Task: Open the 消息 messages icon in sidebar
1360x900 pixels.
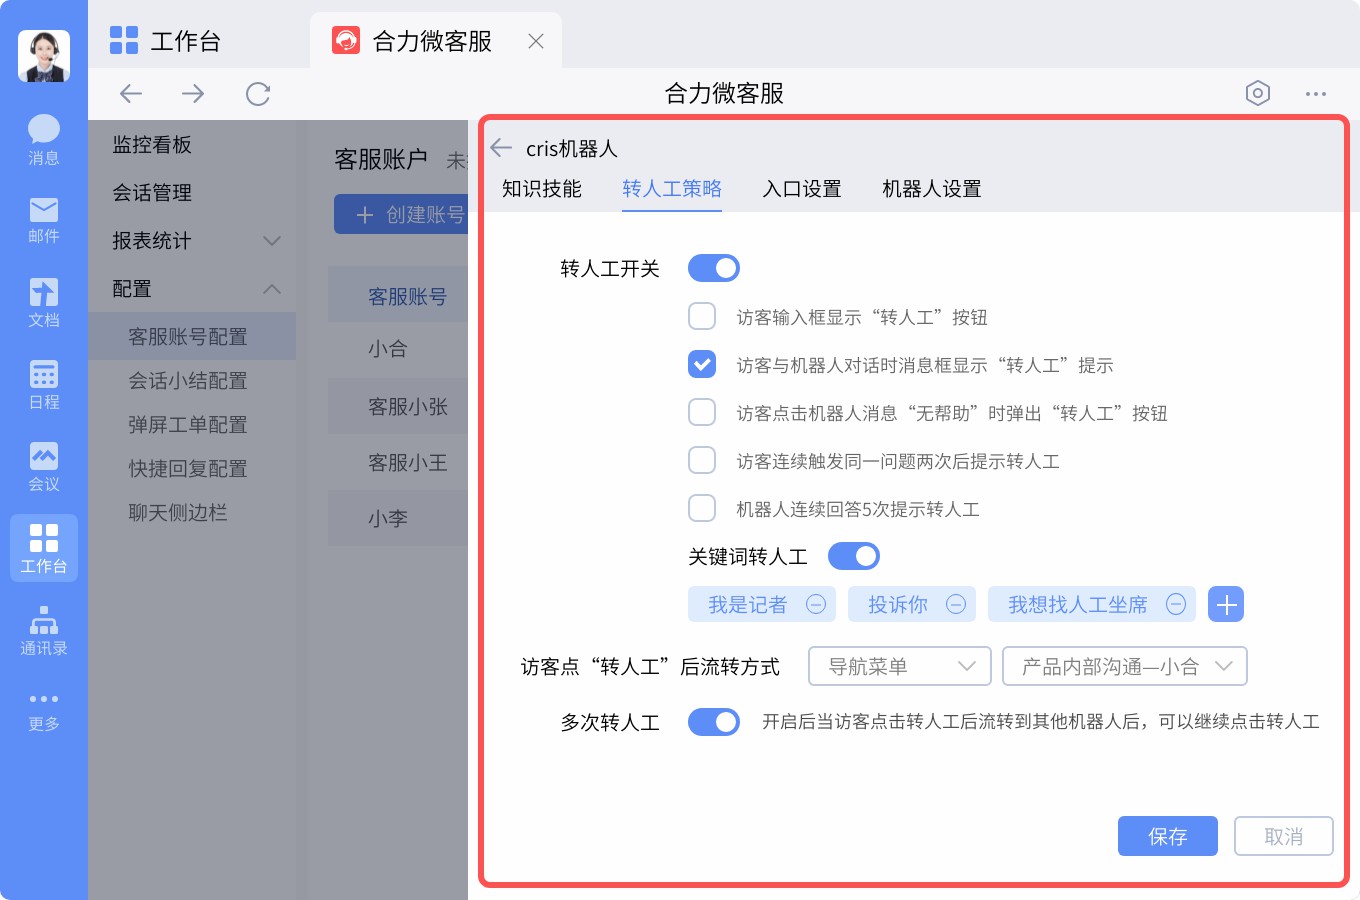Action: point(43,138)
